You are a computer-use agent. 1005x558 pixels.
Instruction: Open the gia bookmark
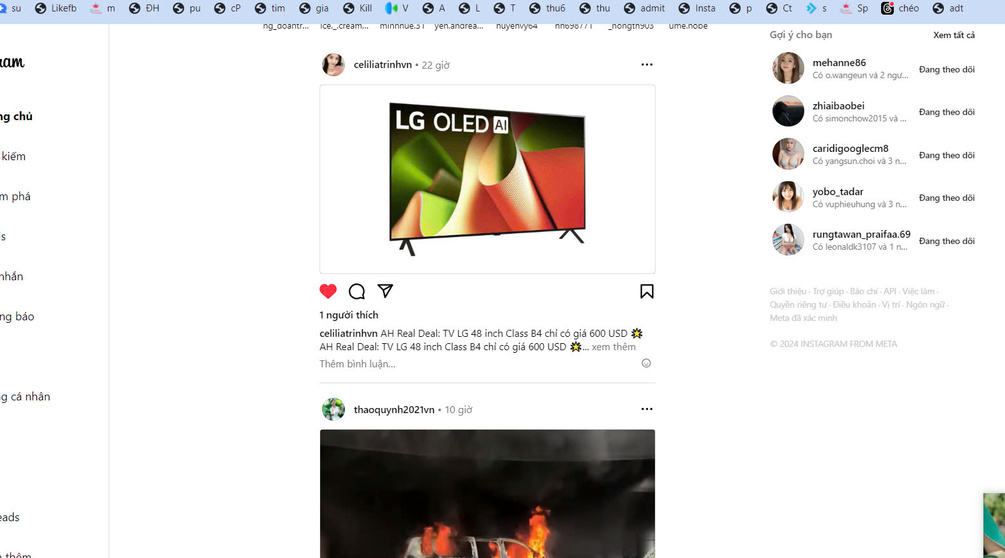(314, 8)
